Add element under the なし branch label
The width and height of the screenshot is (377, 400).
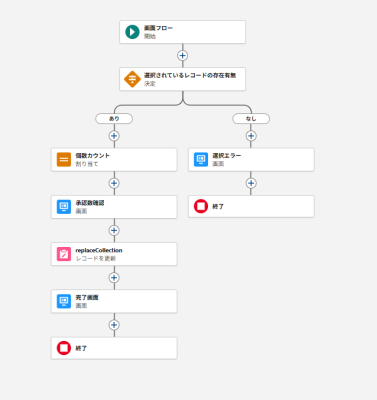click(x=251, y=136)
